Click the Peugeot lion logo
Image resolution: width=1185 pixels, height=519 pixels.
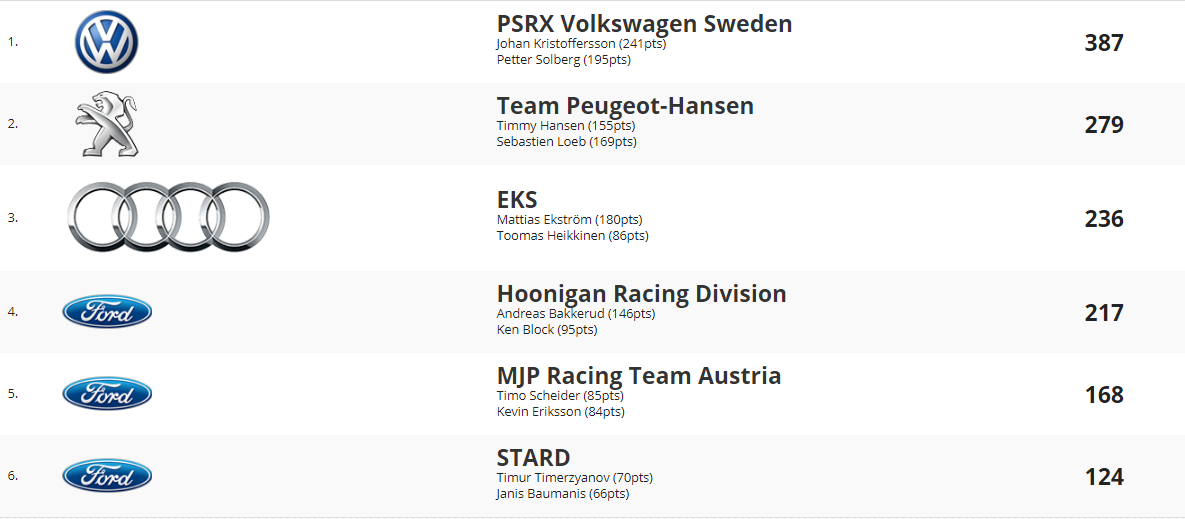pyautogui.click(x=107, y=125)
